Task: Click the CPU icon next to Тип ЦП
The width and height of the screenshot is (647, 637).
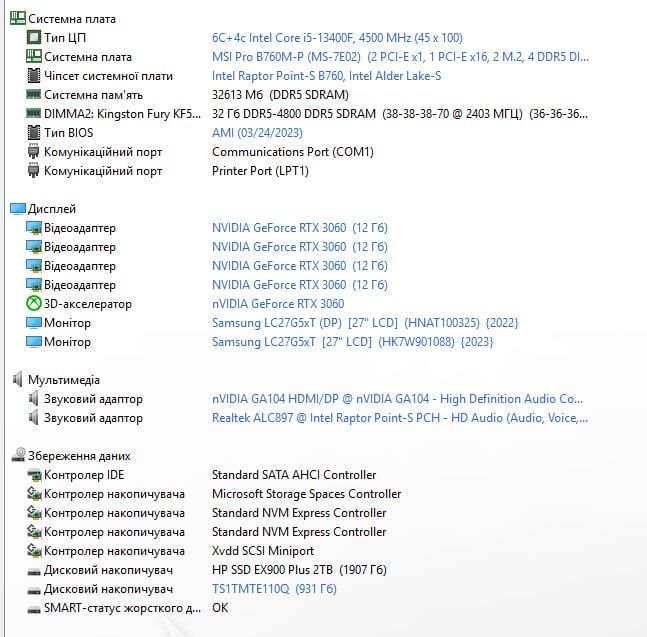Action: tap(34, 37)
